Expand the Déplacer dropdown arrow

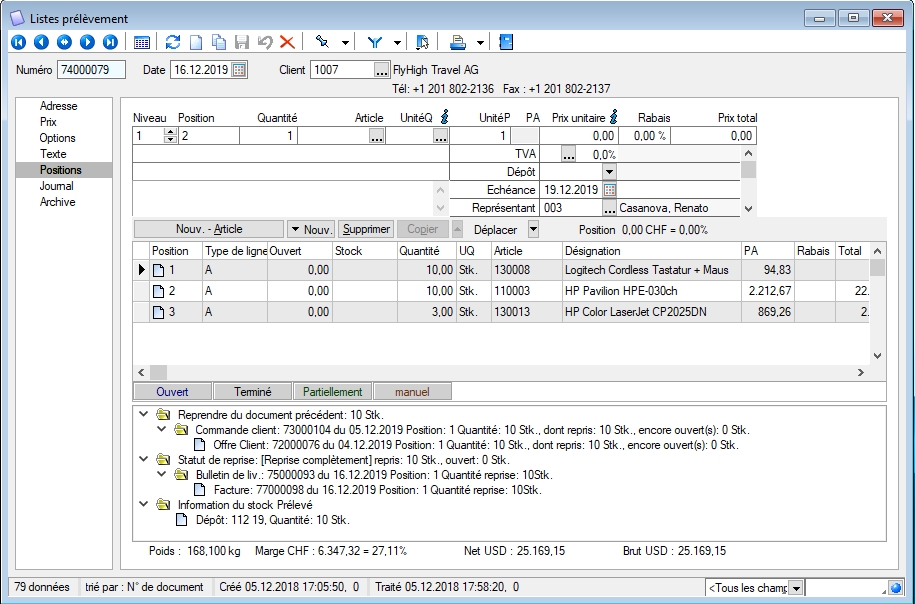pyautogui.click(x=531, y=229)
